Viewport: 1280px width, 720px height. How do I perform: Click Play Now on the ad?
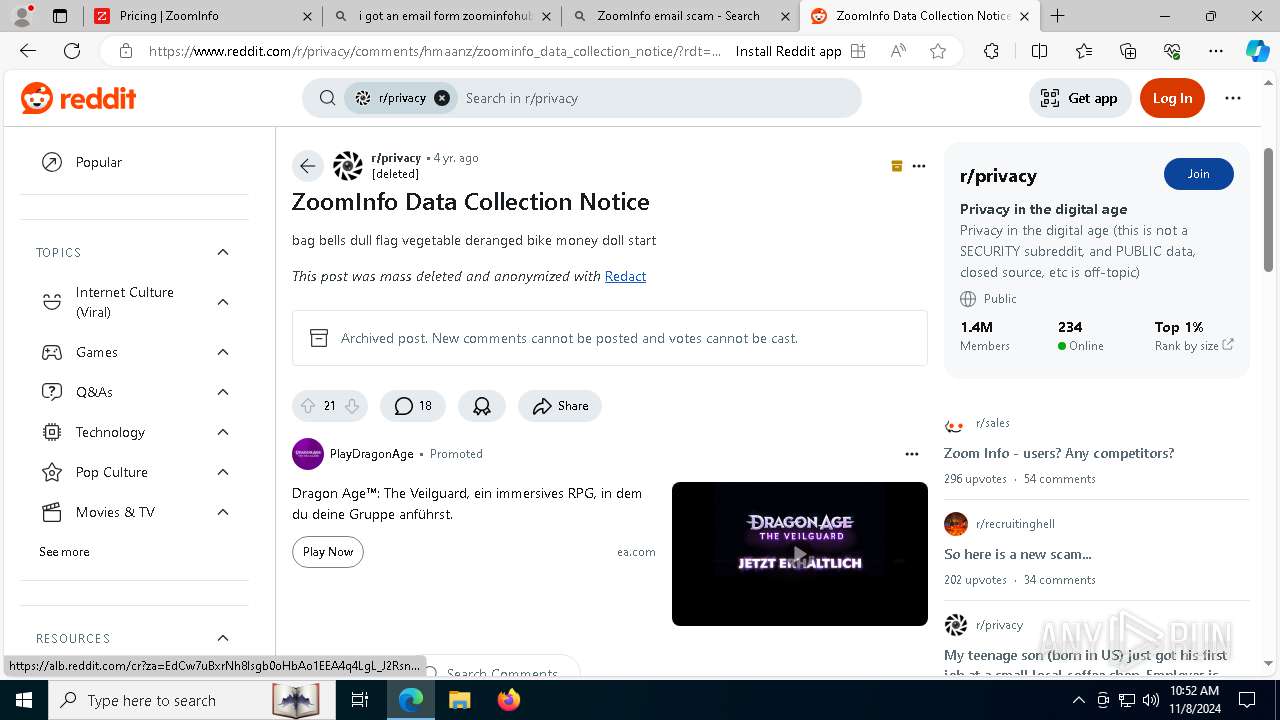(x=328, y=552)
